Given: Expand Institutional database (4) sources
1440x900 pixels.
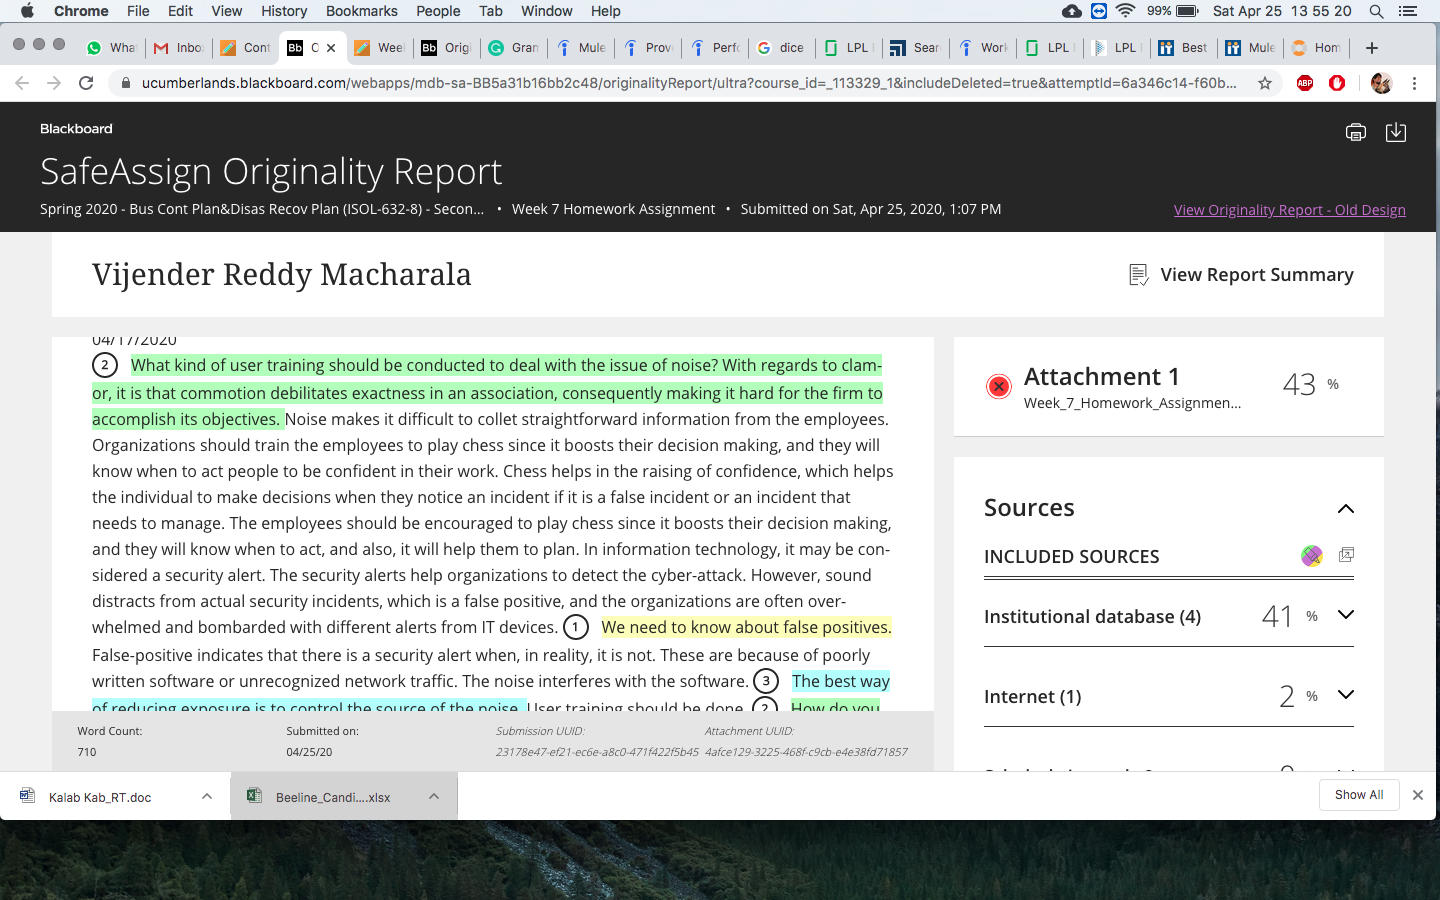Looking at the screenshot, I should coord(1346,615).
